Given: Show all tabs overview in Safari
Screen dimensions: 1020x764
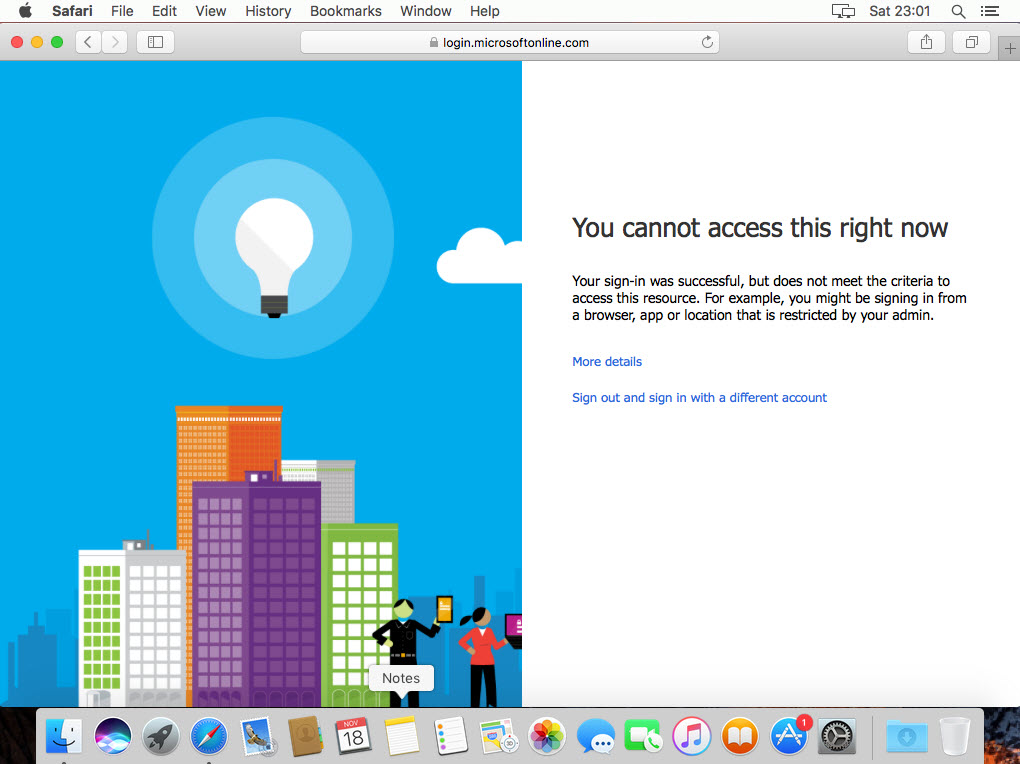Looking at the screenshot, I should point(971,42).
